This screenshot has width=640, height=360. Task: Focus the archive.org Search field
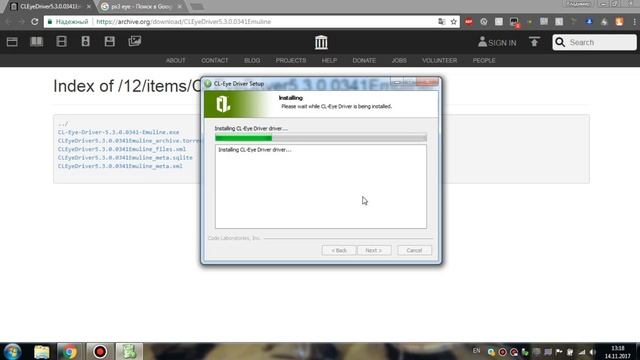[x=594, y=42]
